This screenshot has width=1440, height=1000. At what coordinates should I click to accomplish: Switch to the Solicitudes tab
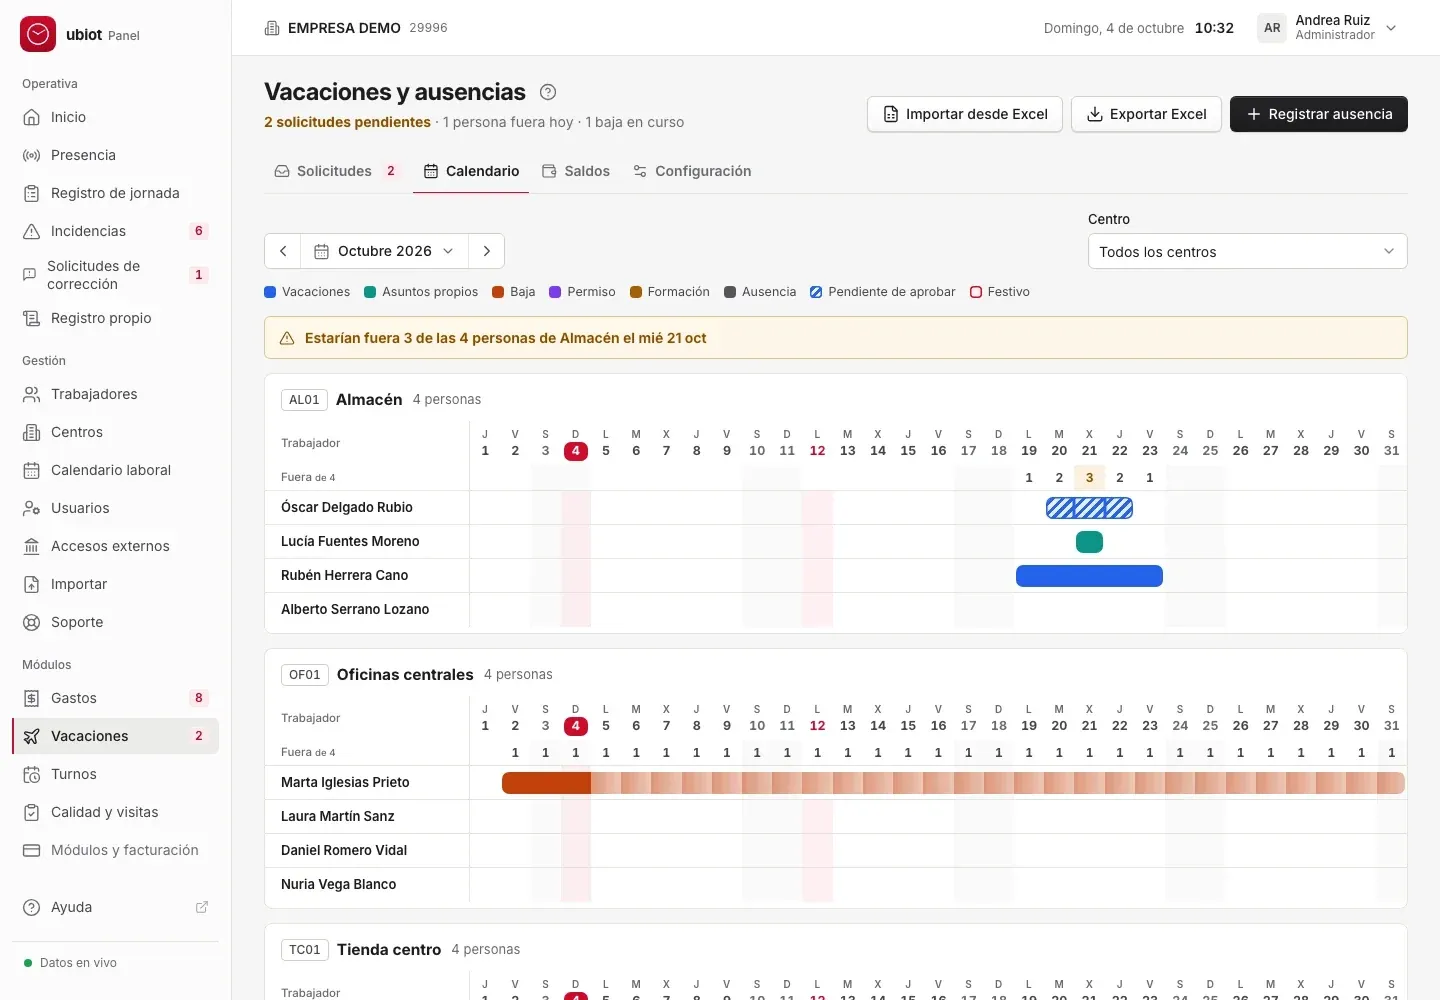pyautogui.click(x=337, y=171)
